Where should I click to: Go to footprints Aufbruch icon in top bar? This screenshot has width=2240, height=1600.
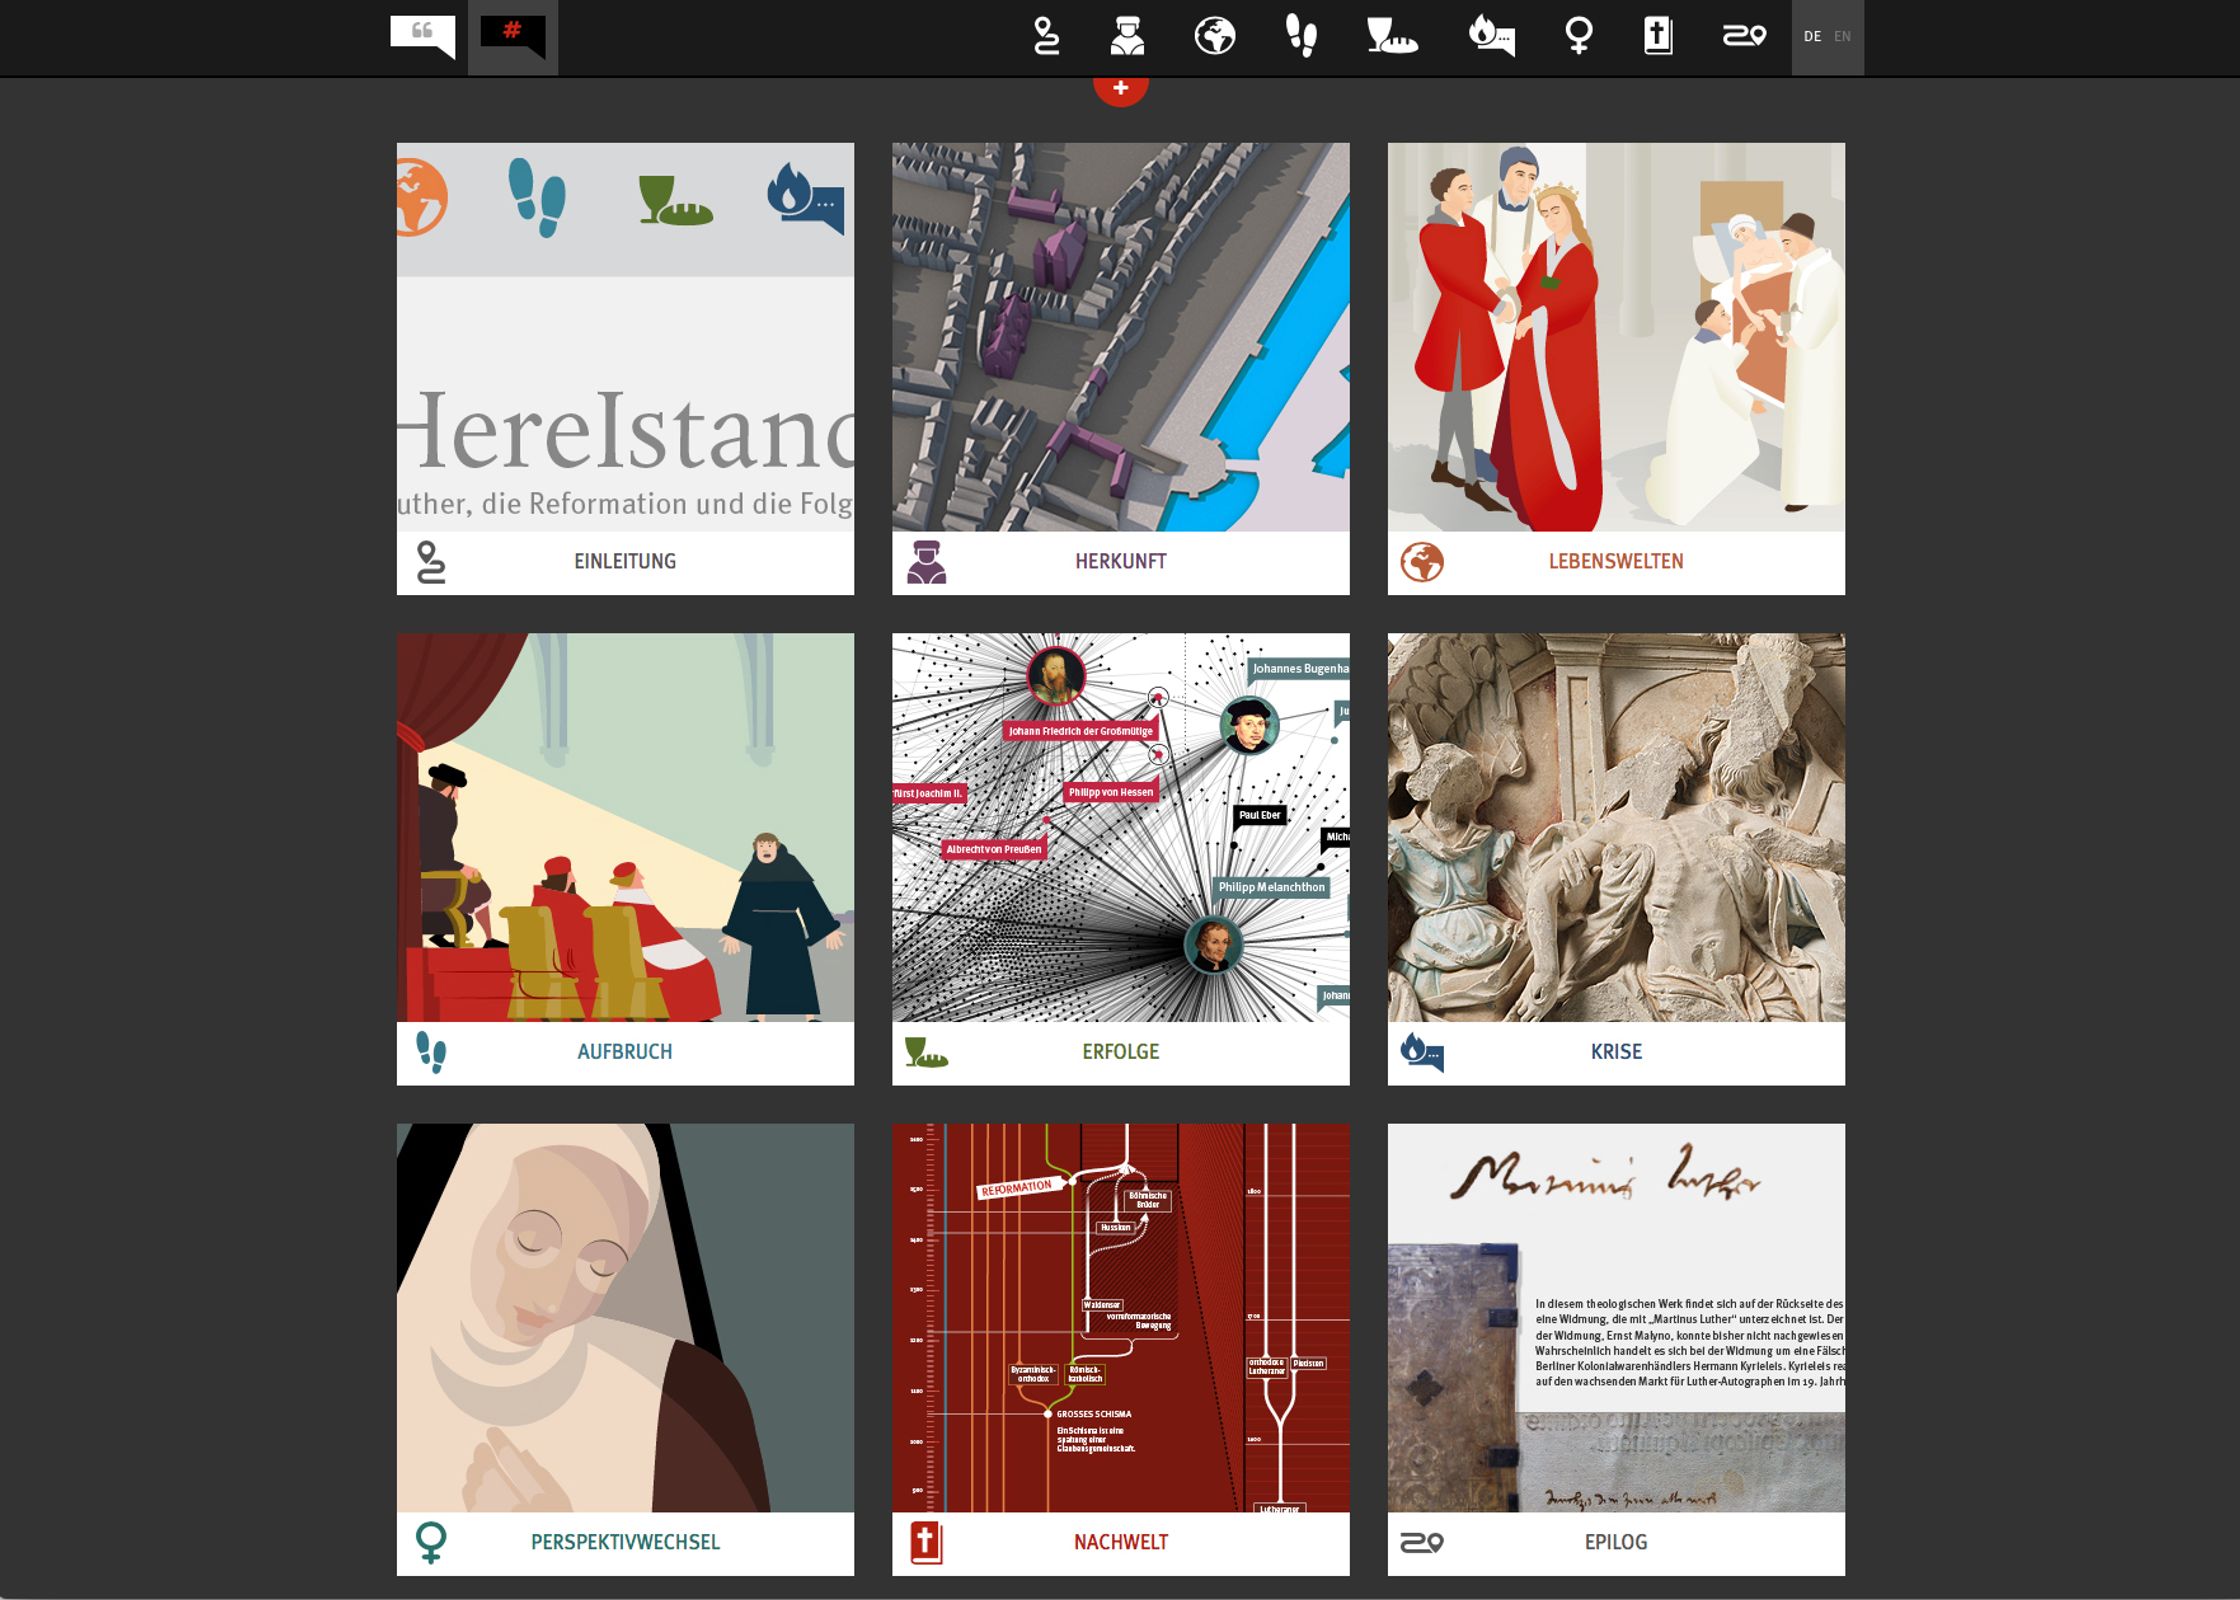click(x=1300, y=36)
